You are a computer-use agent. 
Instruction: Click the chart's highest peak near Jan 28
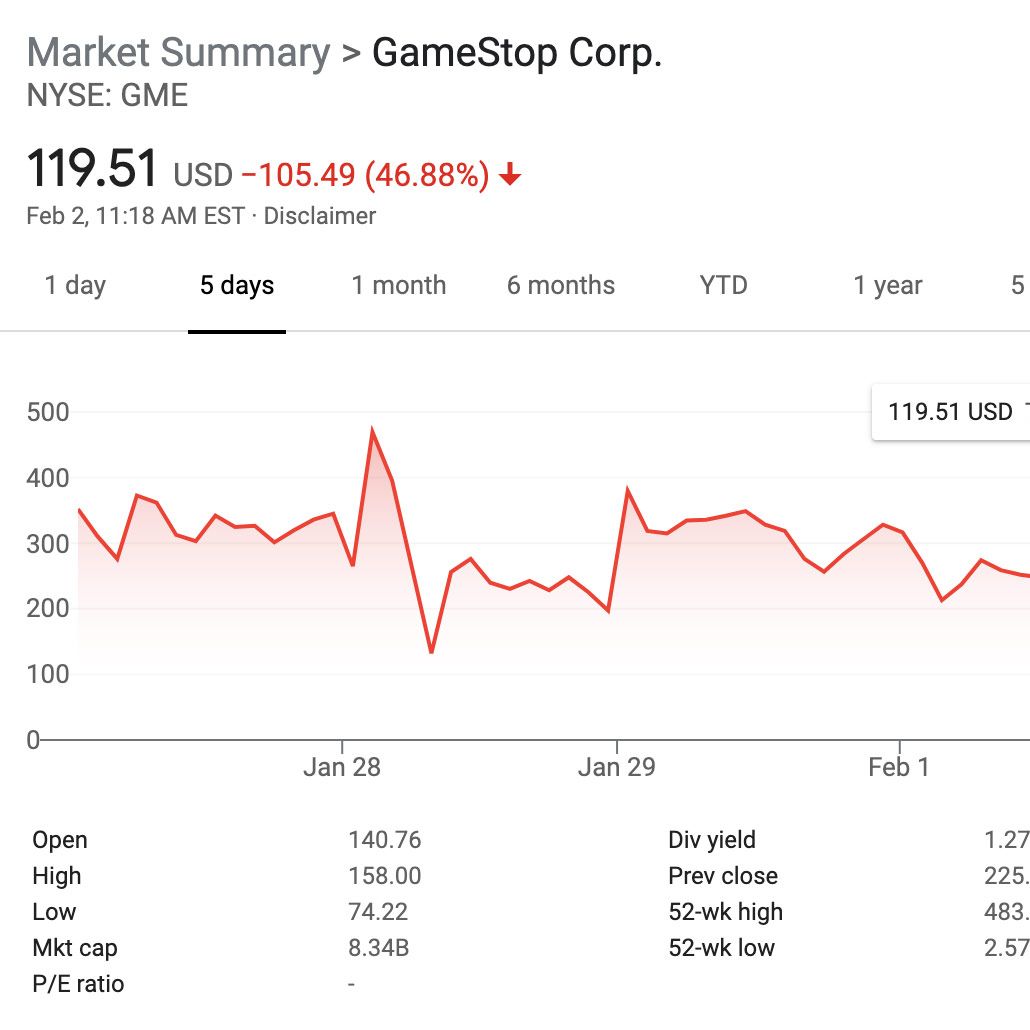click(372, 432)
